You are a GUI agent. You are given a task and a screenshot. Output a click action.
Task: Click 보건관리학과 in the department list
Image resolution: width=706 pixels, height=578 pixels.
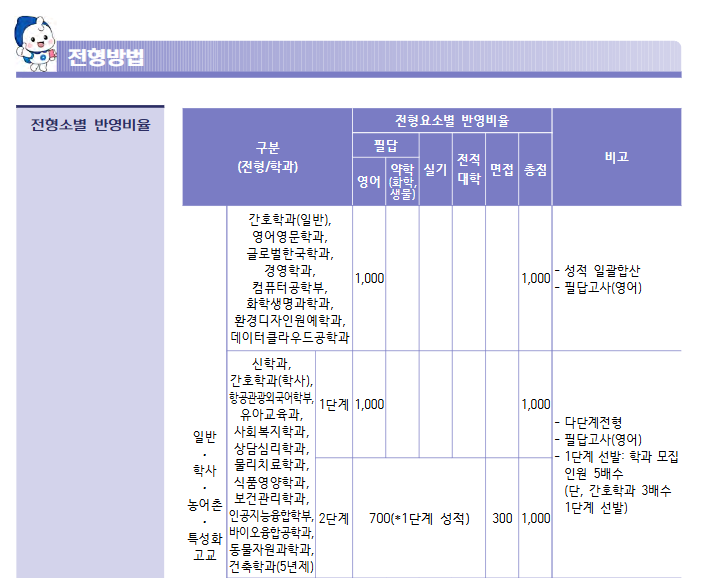(x=271, y=498)
